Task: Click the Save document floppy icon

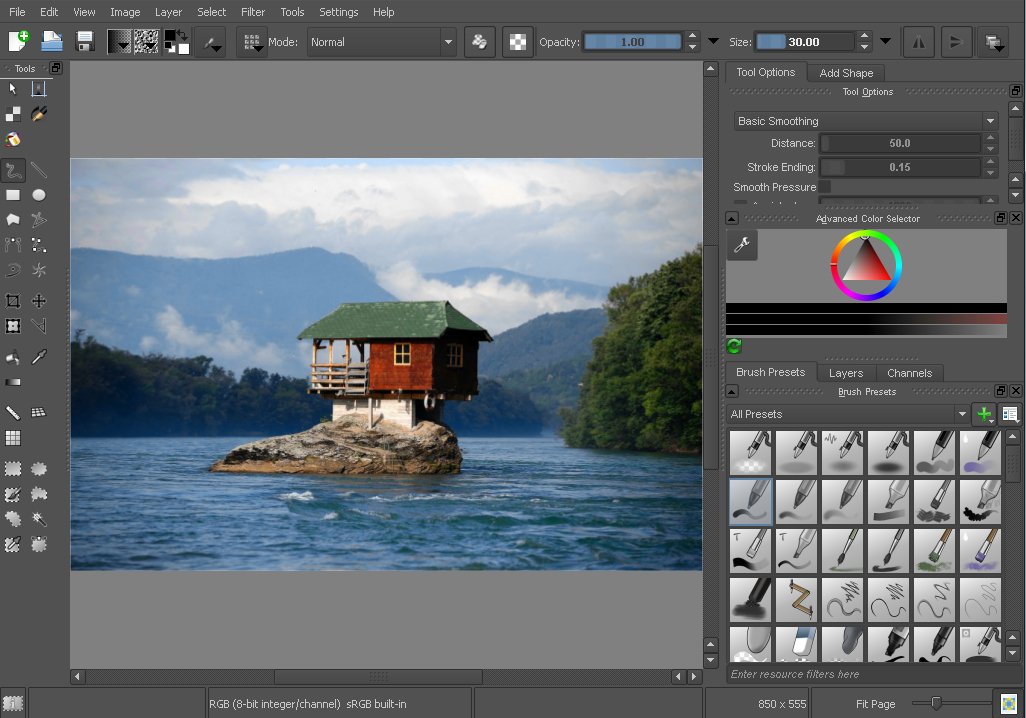Action: 85,42
